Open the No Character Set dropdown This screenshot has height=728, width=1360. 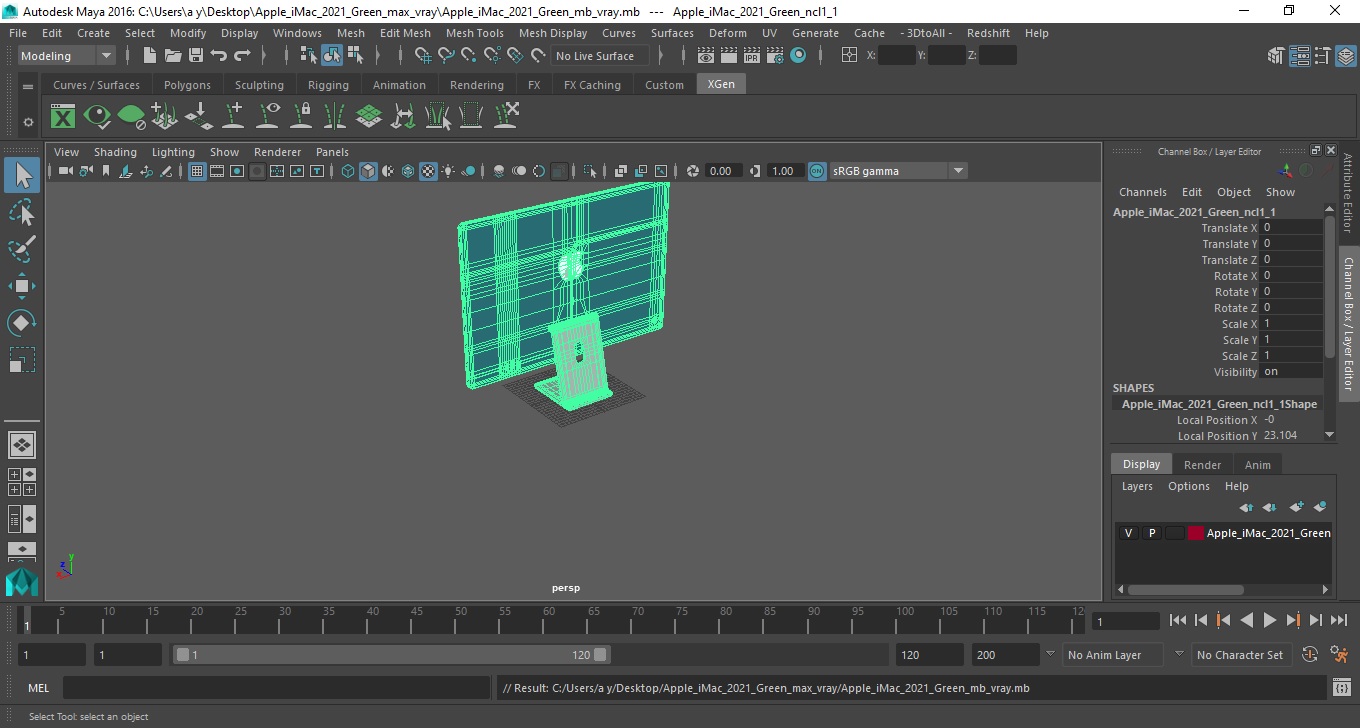pos(1240,655)
